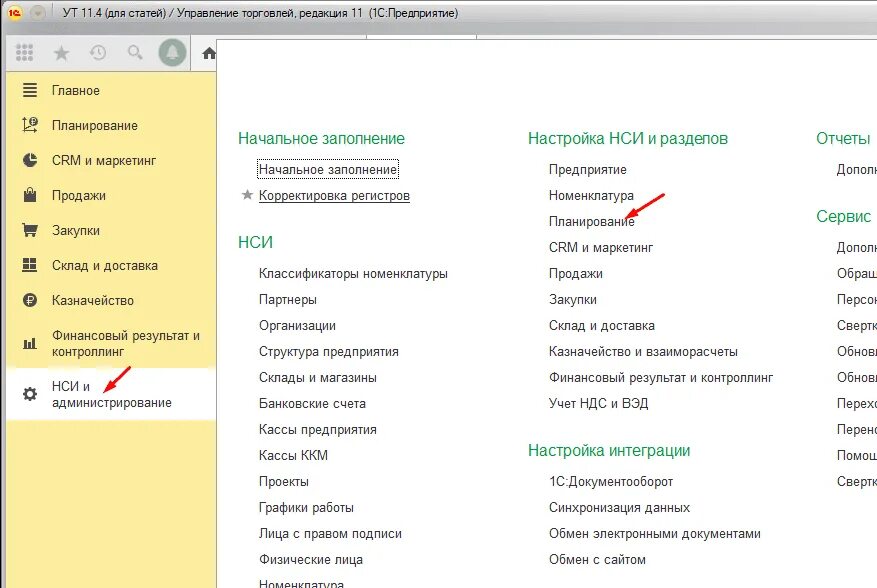Open Склад и доставка settings link
This screenshot has width=877, height=588.
[602, 326]
